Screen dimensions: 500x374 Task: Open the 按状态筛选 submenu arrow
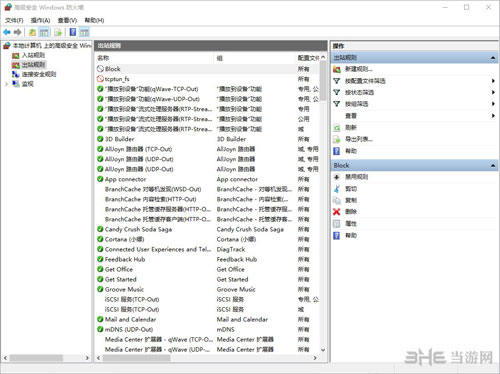pyautogui.click(x=493, y=92)
